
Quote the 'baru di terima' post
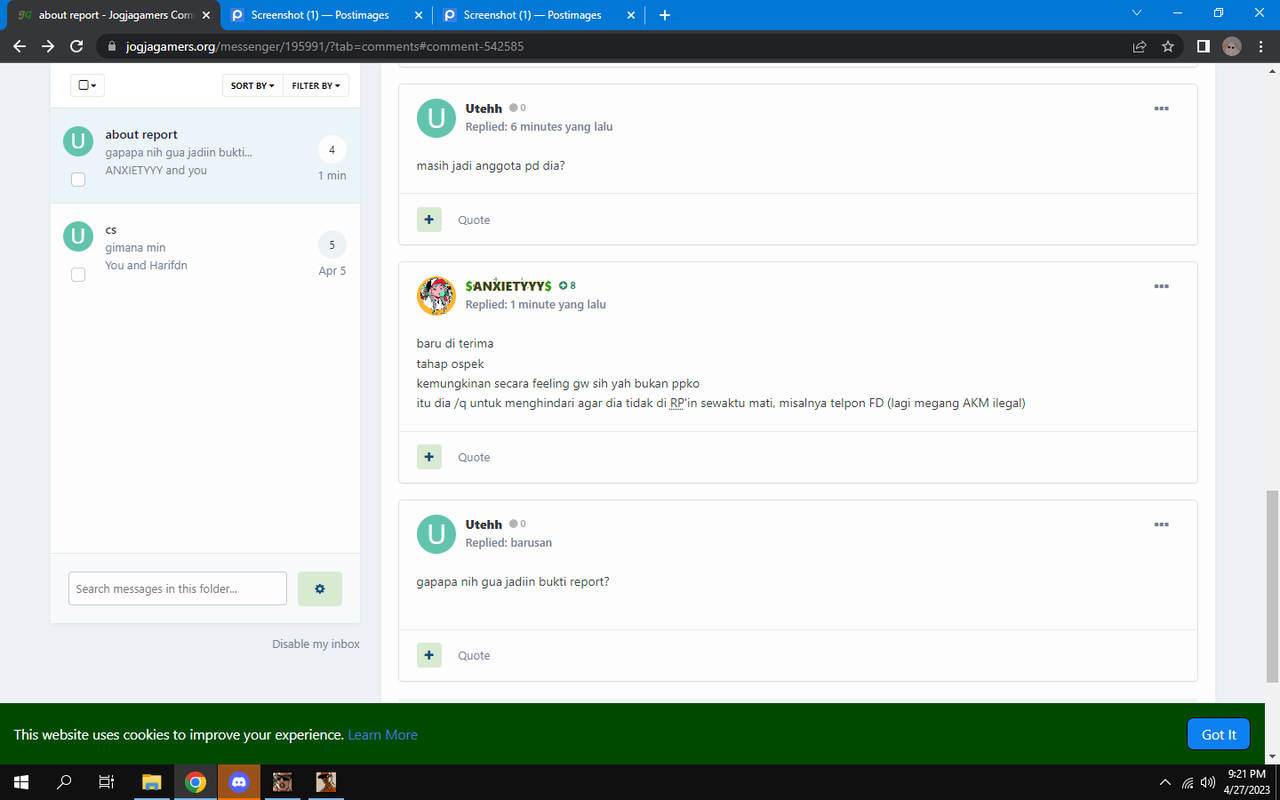tap(474, 458)
